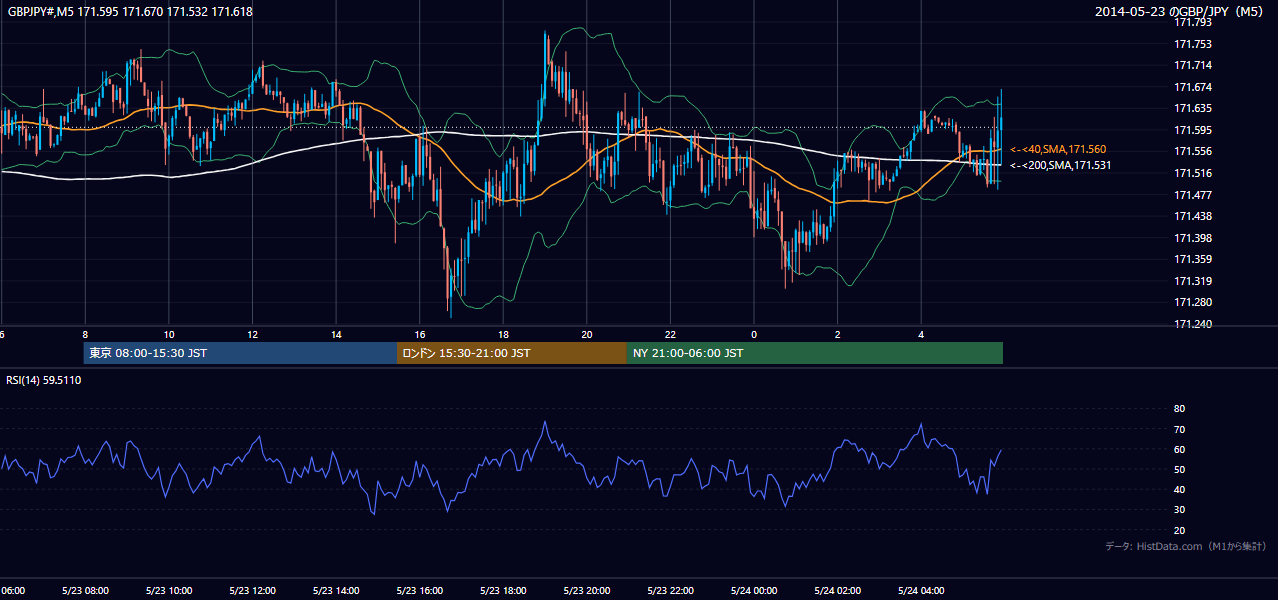The image size is (1278, 600).
Task: Click hour tick 14 under the price chart
Action: point(336,334)
